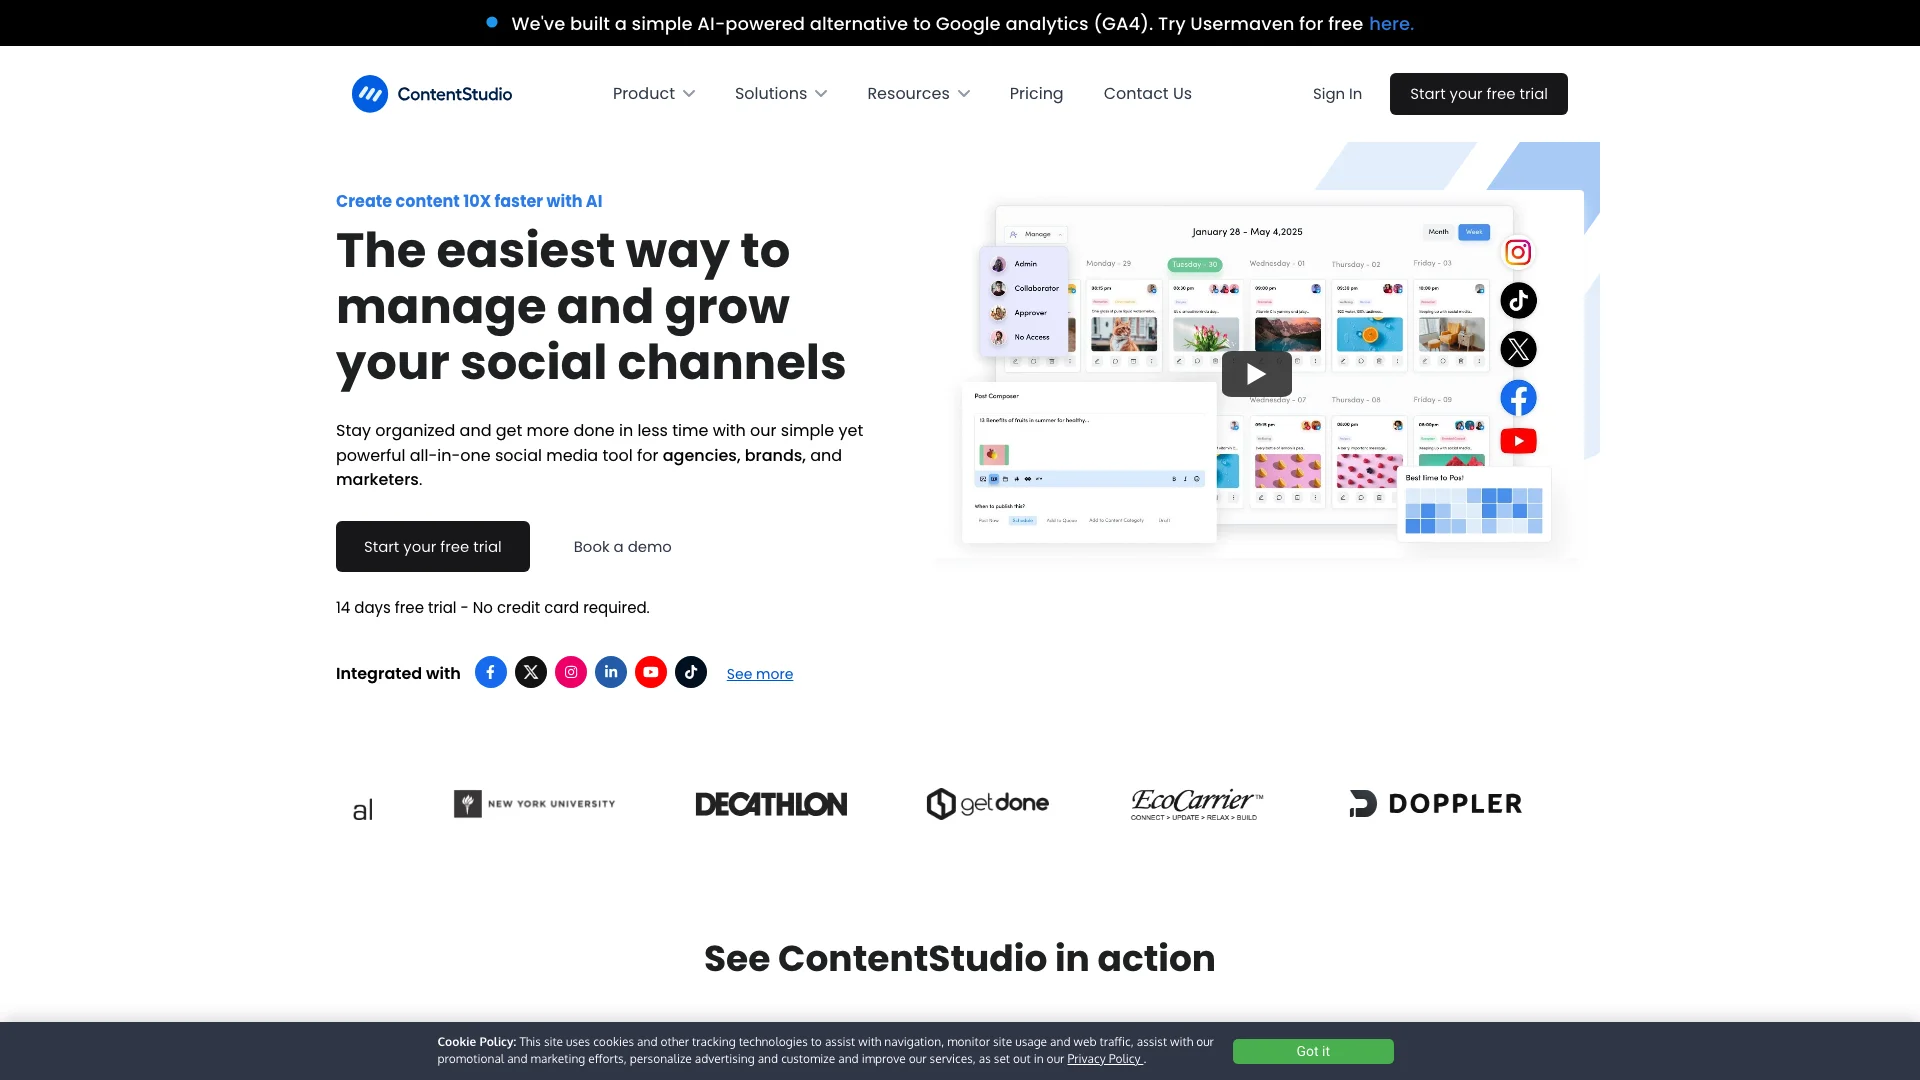Go to the Pricing page
Image resolution: width=1920 pixels, height=1080 pixels.
1036,93
